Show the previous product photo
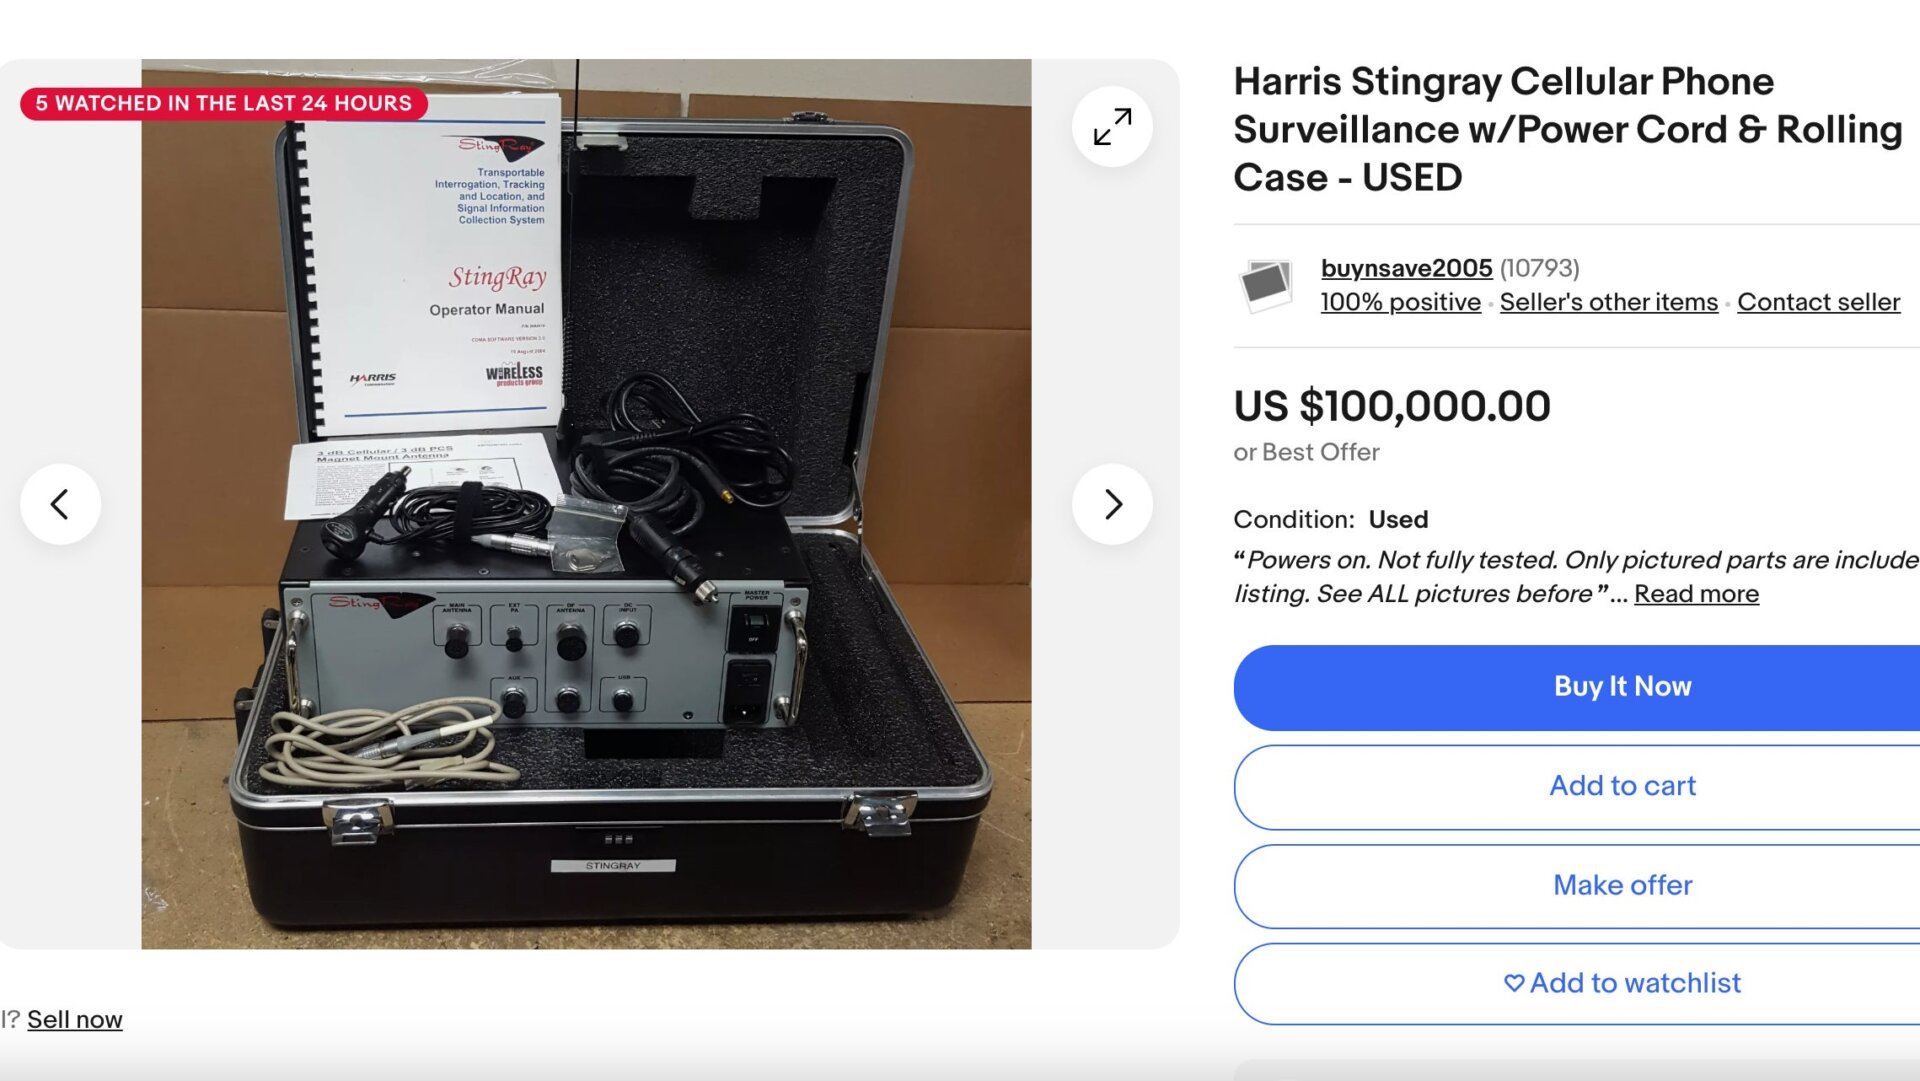 click(60, 504)
